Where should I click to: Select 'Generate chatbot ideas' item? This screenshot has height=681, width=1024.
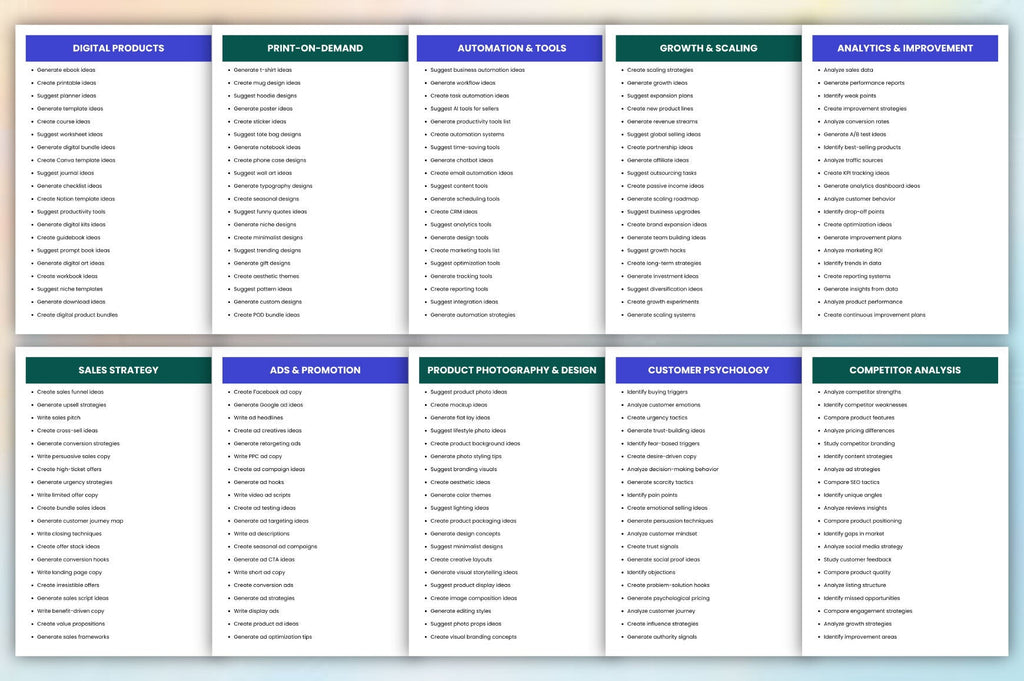(x=462, y=160)
